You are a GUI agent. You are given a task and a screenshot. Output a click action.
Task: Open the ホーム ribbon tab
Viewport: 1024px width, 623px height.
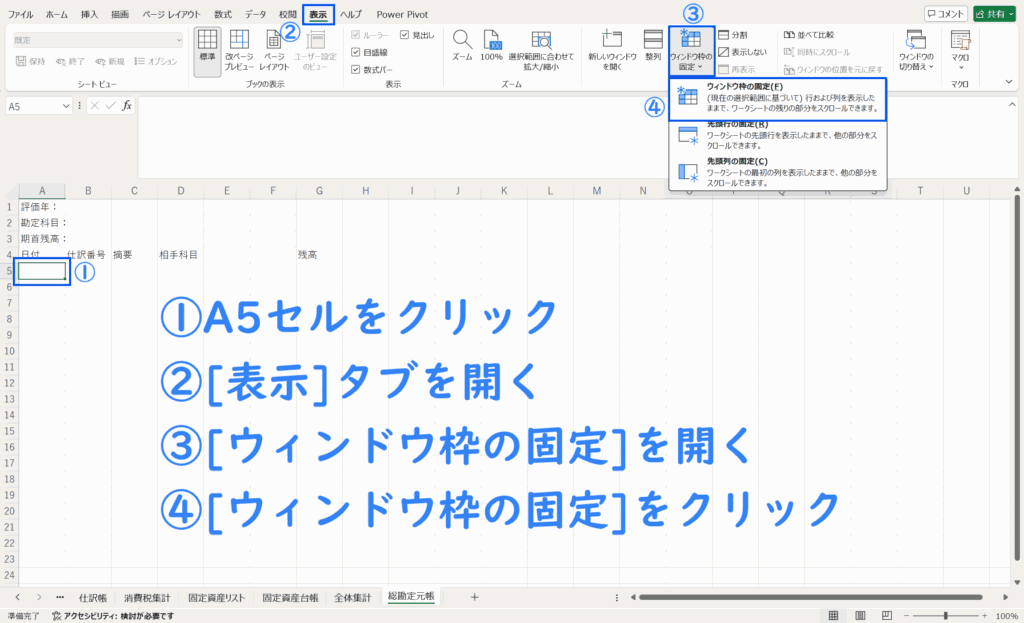(x=57, y=14)
